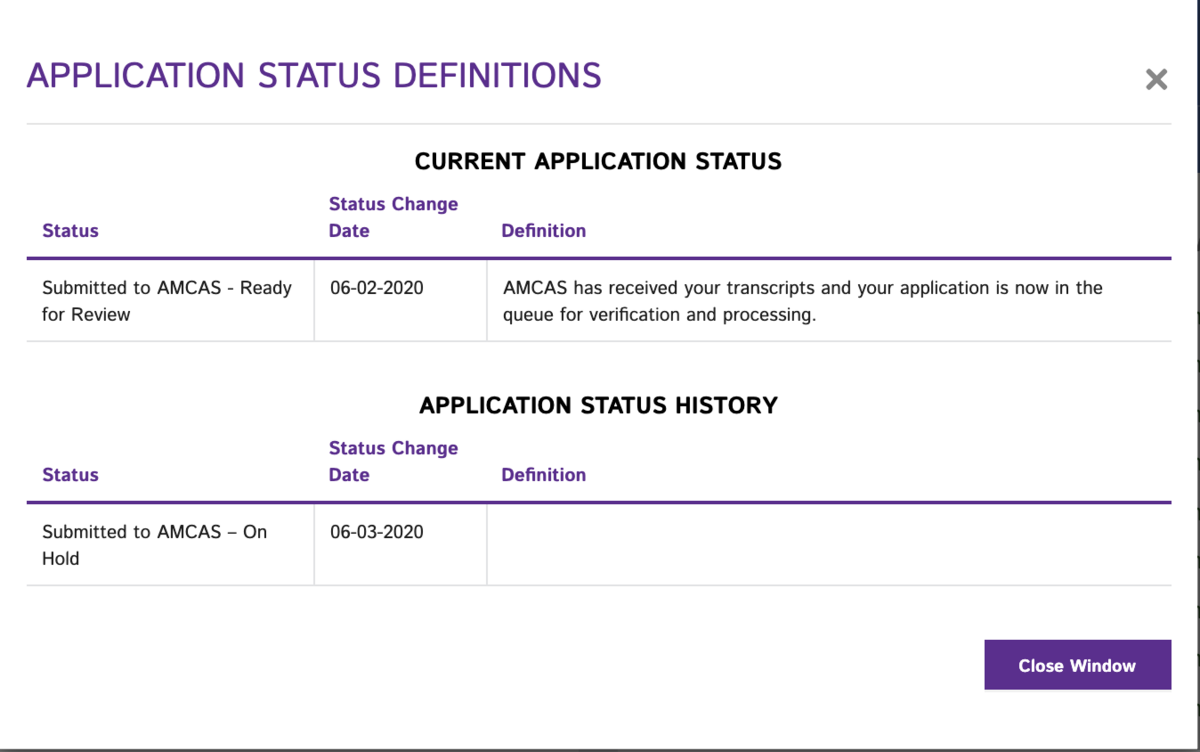Close the Application Status Definitions dialog with the X
The image size is (1200, 752).
coord(1156,80)
